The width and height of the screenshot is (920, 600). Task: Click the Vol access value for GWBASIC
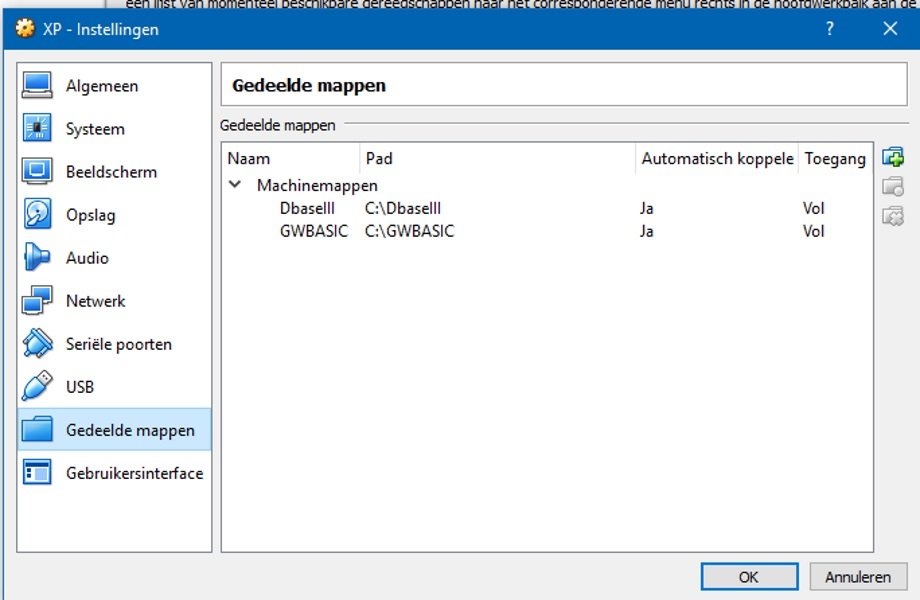pos(813,231)
